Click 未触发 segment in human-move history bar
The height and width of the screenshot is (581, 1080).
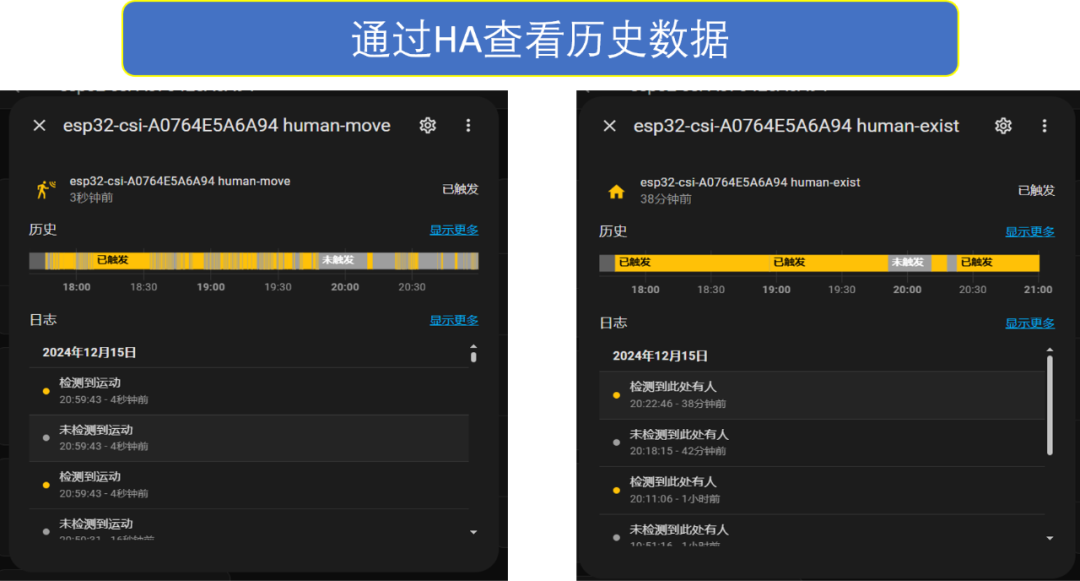coord(338,260)
